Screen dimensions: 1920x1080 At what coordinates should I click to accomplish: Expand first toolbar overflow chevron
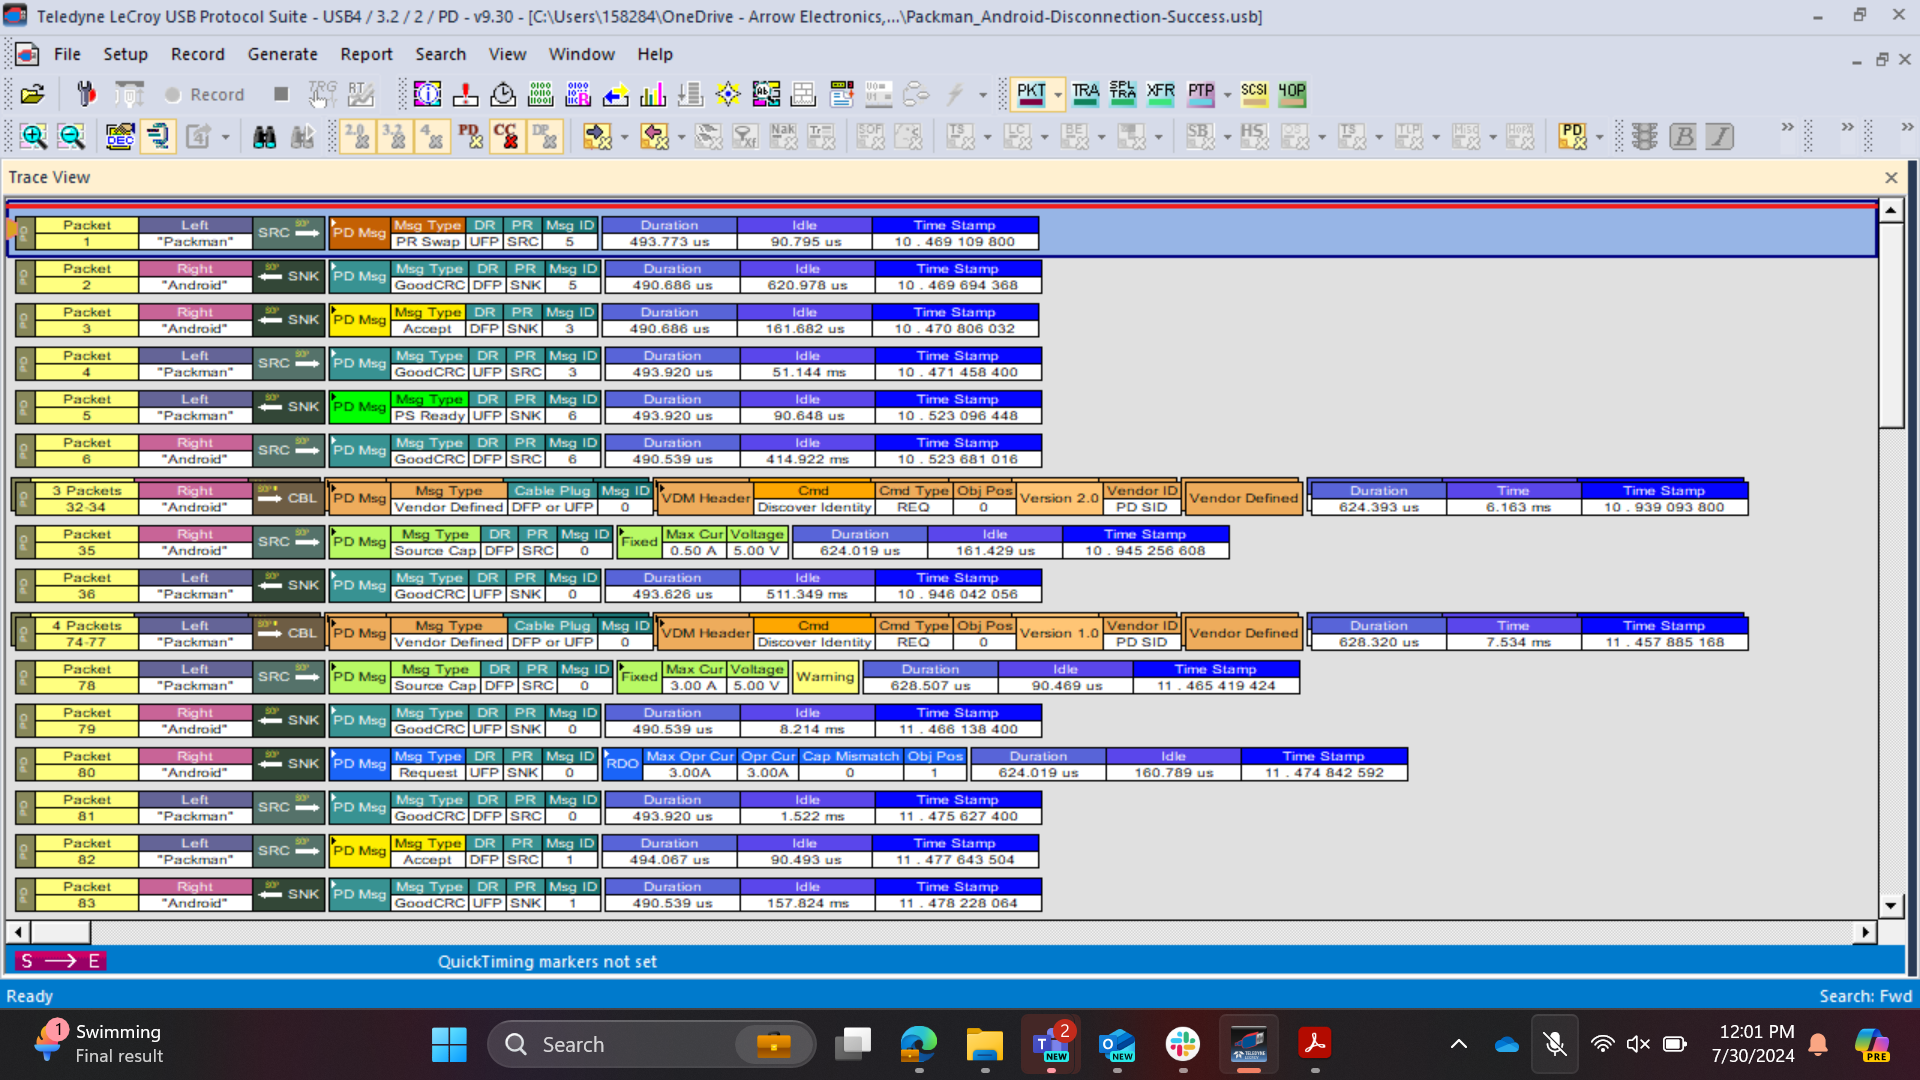1787,127
